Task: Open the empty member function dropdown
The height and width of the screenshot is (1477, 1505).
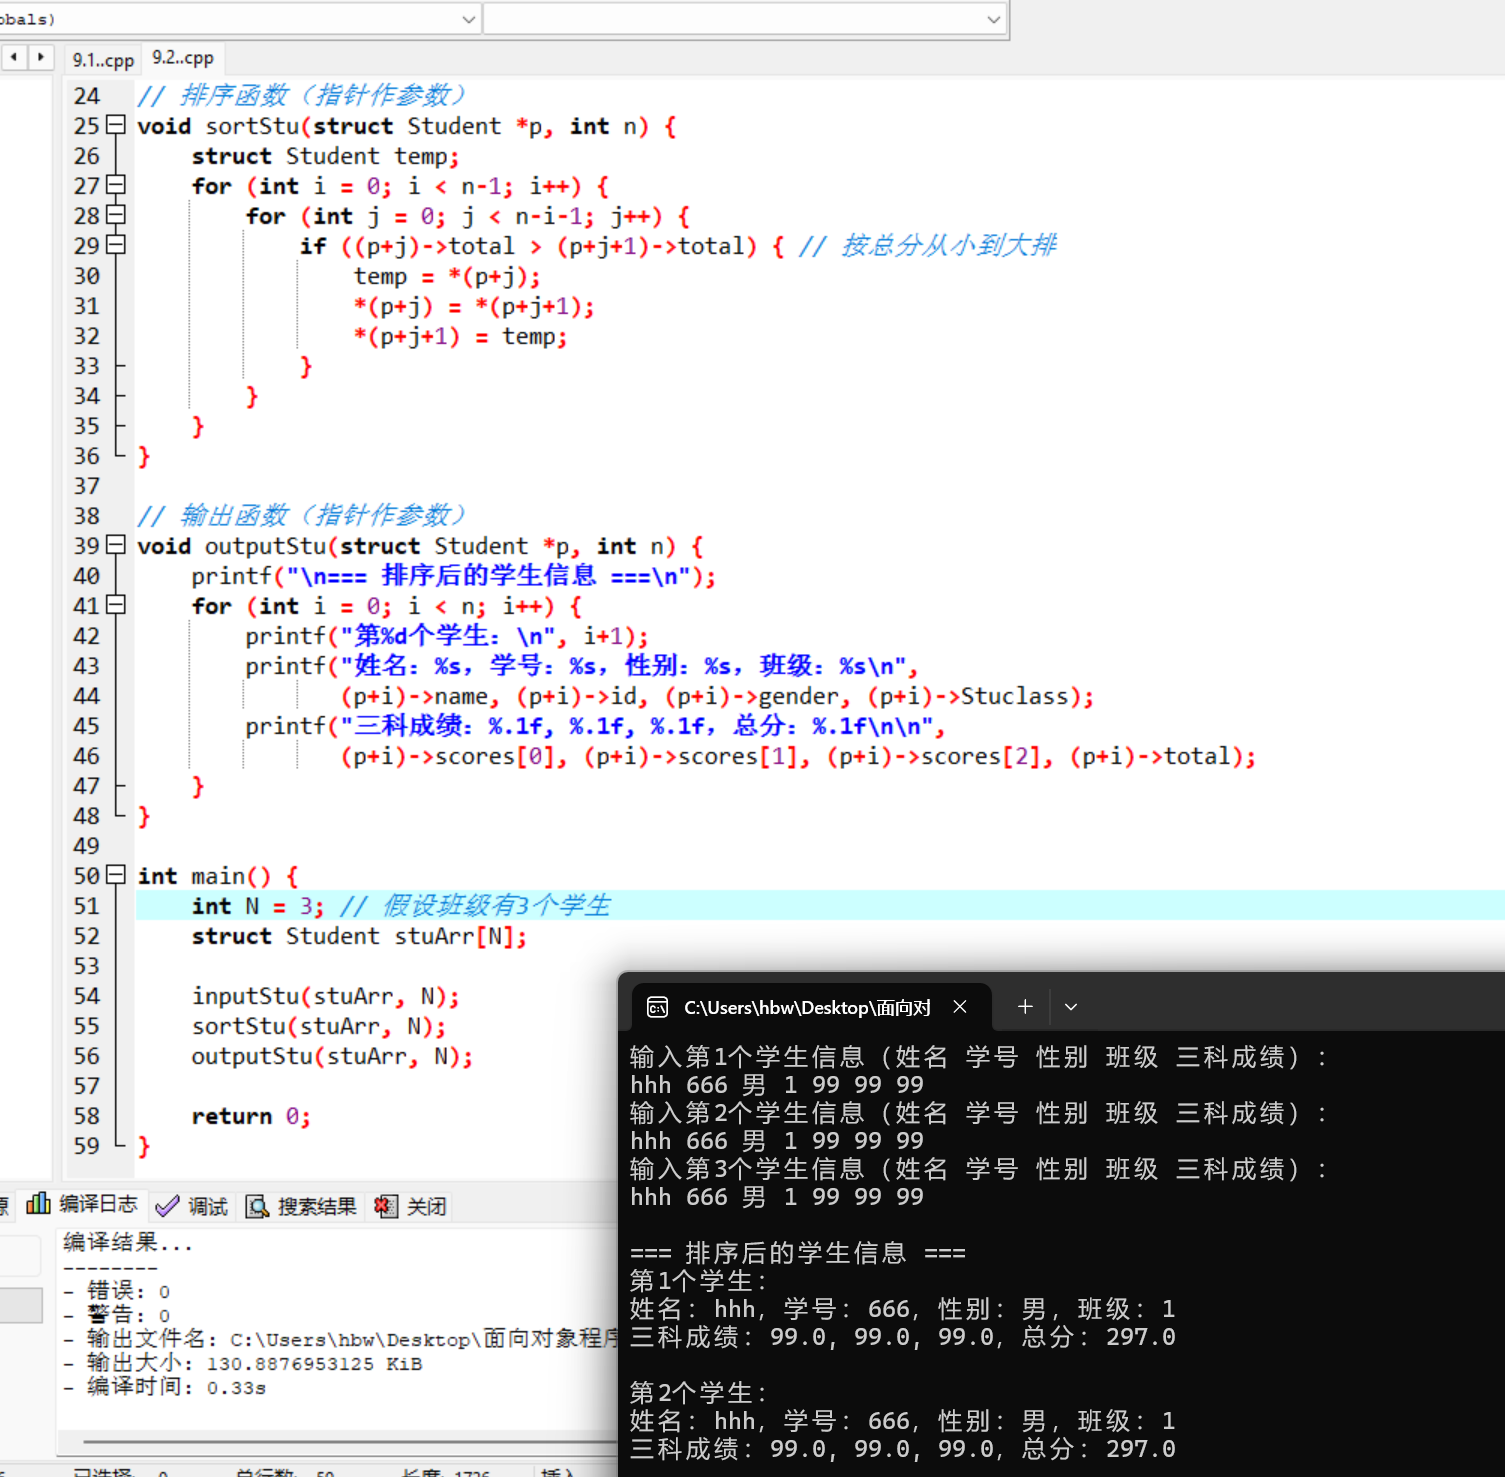Action: tap(993, 19)
